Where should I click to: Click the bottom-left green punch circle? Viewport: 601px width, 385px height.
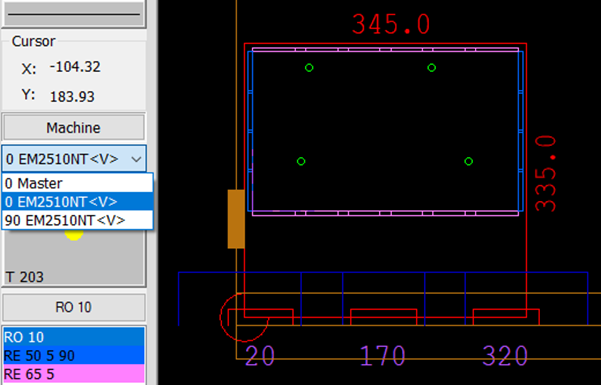click(301, 161)
